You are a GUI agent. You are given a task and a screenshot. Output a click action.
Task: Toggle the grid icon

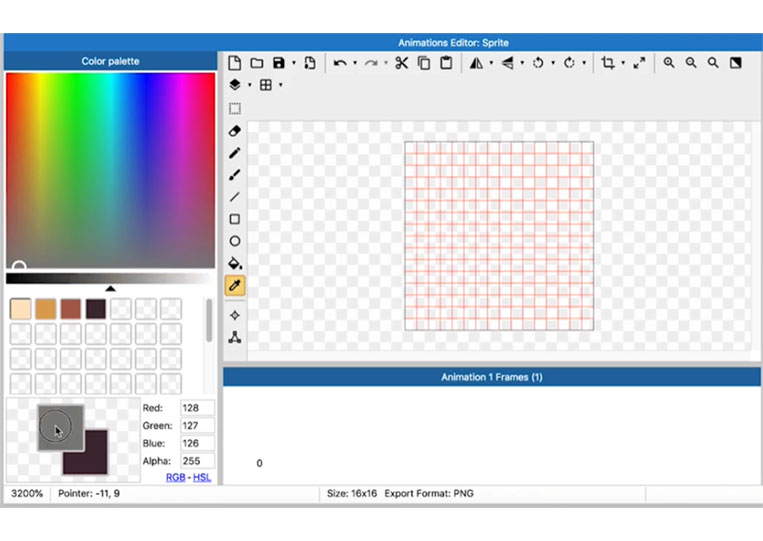[x=266, y=85]
